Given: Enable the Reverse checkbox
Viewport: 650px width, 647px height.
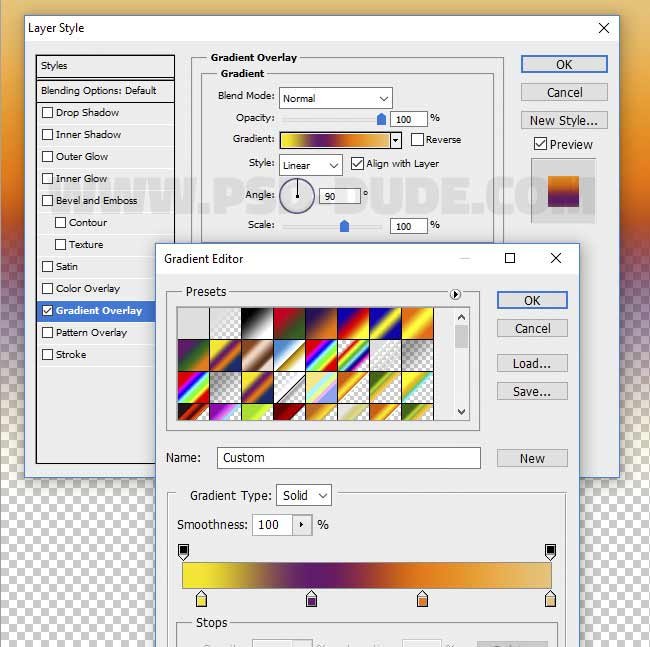Looking at the screenshot, I should tap(418, 140).
